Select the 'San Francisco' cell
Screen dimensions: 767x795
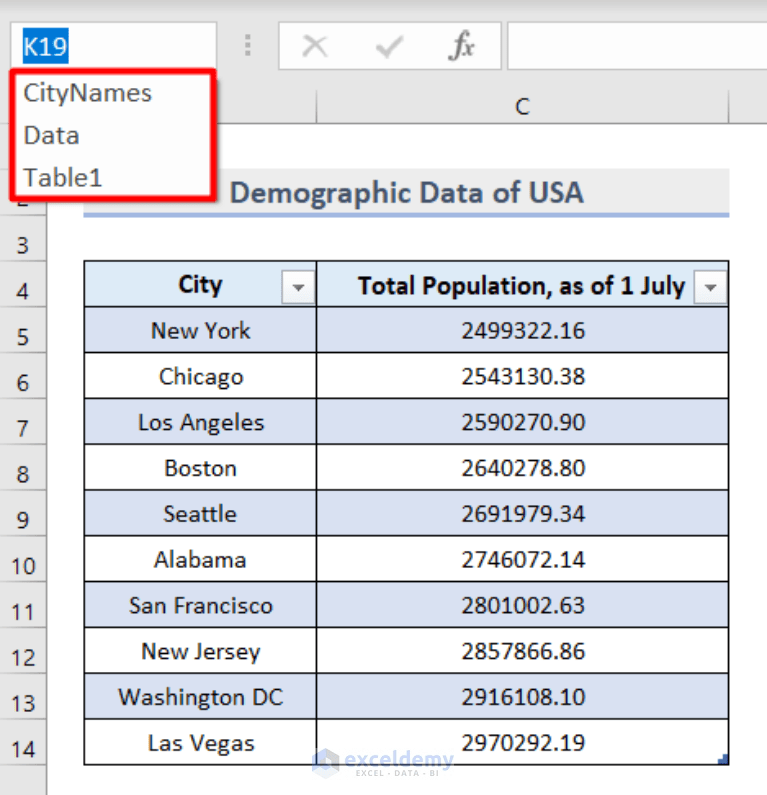(x=200, y=605)
